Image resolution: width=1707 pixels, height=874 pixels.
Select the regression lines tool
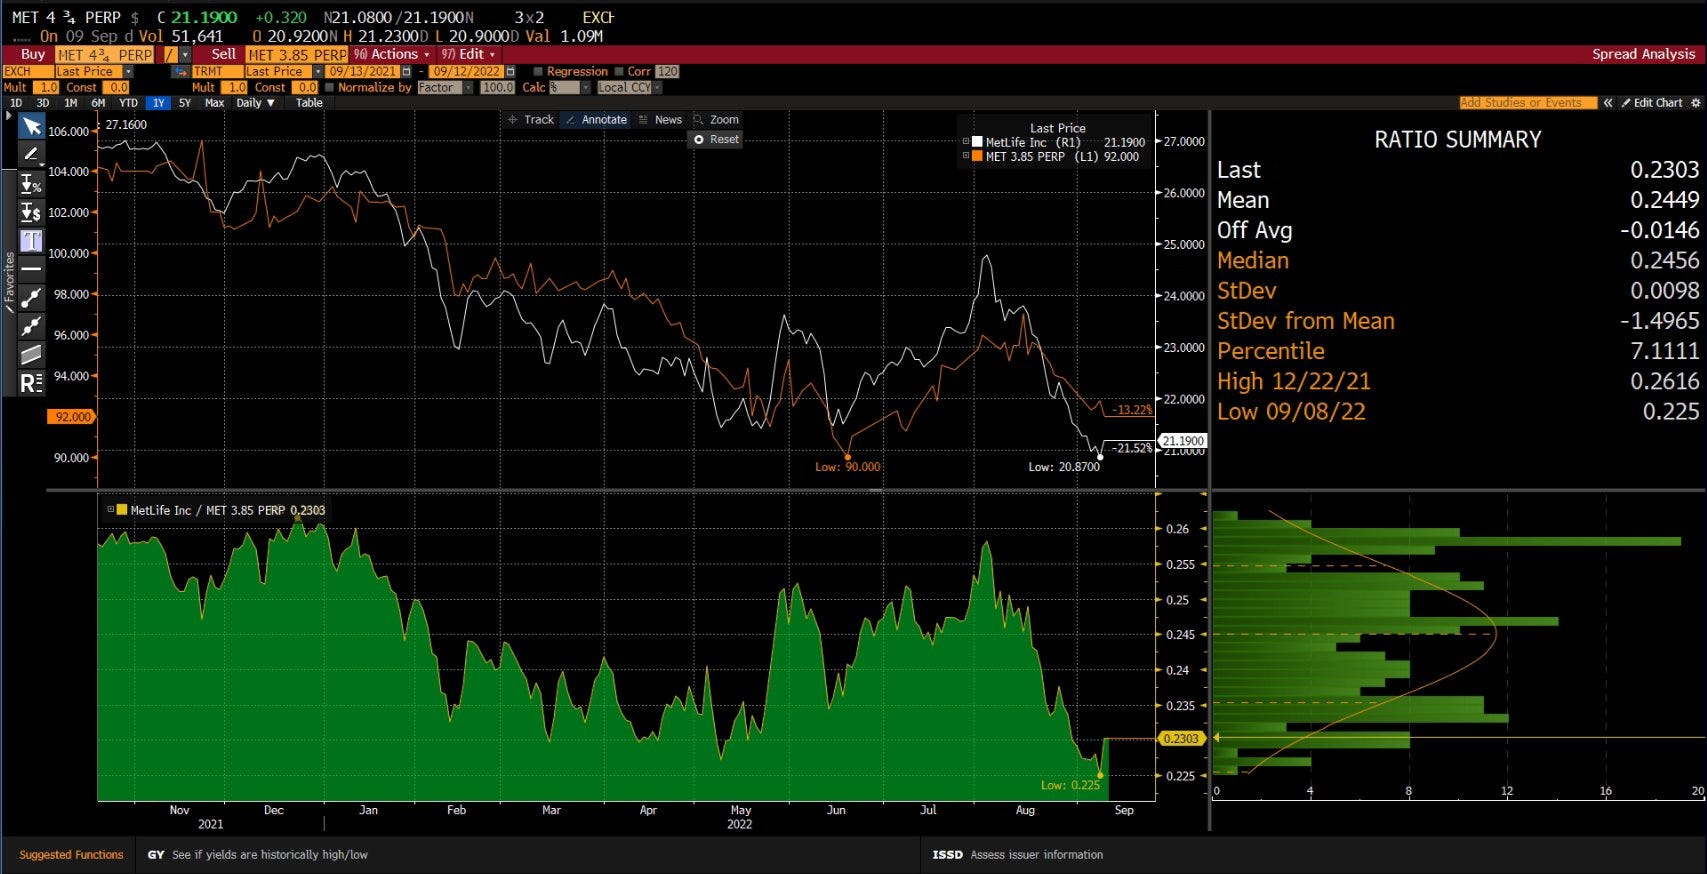[31, 383]
